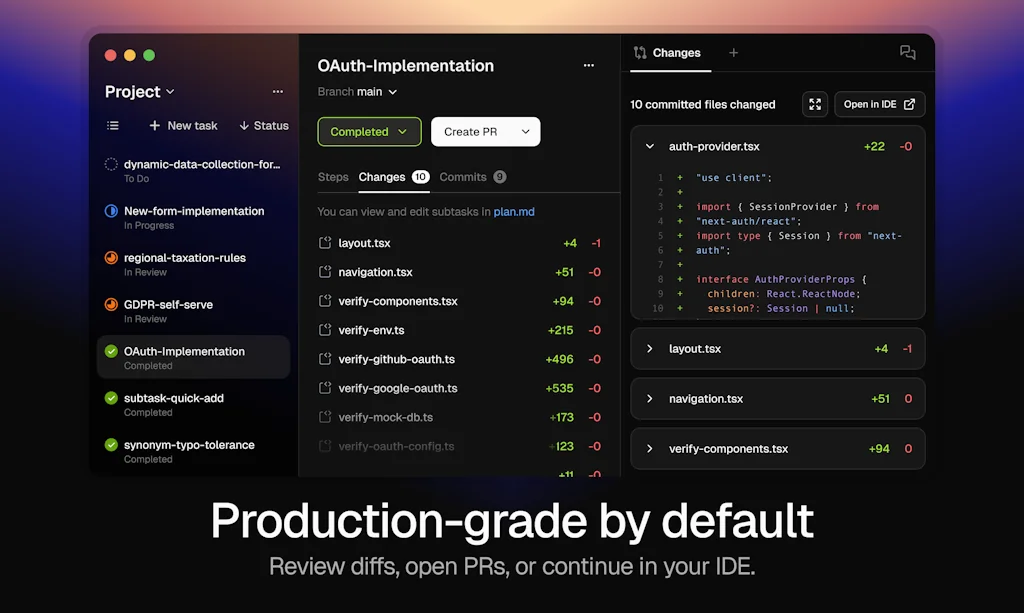Image resolution: width=1024 pixels, height=613 pixels.
Task: Create a New task
Action: (x=183, y=125)
